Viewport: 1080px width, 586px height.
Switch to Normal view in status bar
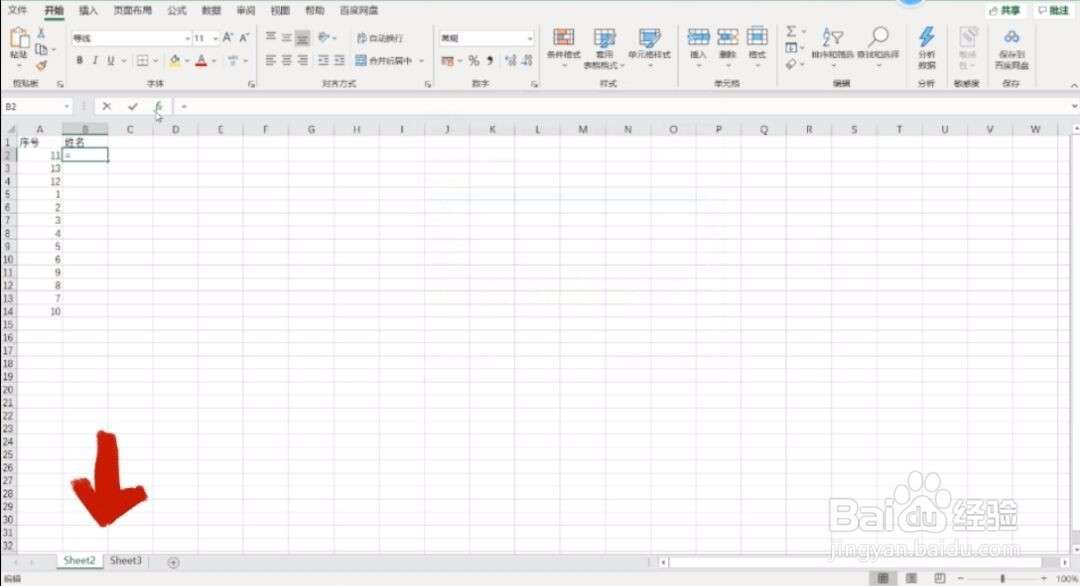883,578
